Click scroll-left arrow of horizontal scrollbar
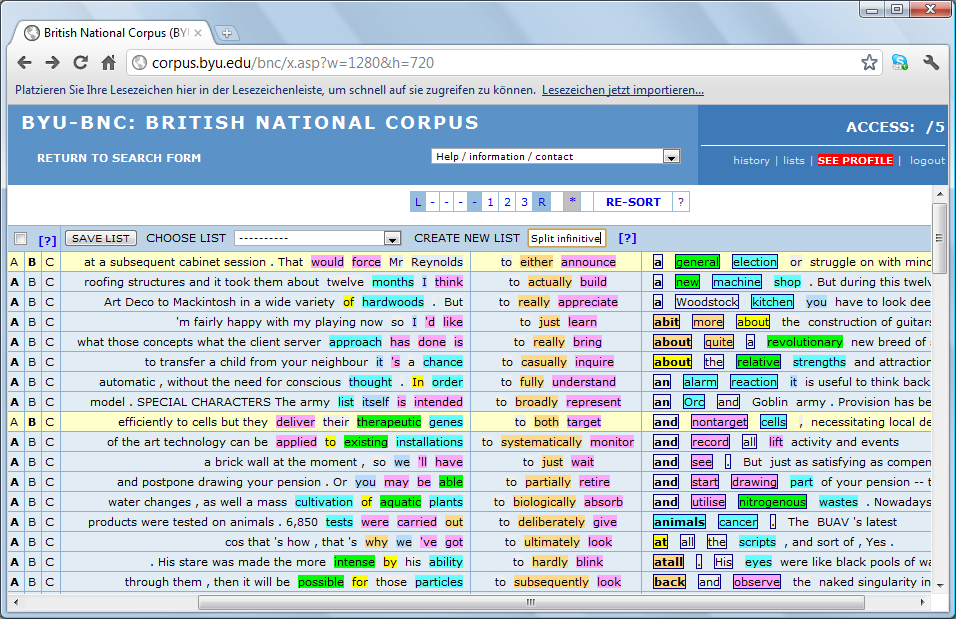Screen dimensions: 956x619 pyautogui.click(x=16, y=603)
